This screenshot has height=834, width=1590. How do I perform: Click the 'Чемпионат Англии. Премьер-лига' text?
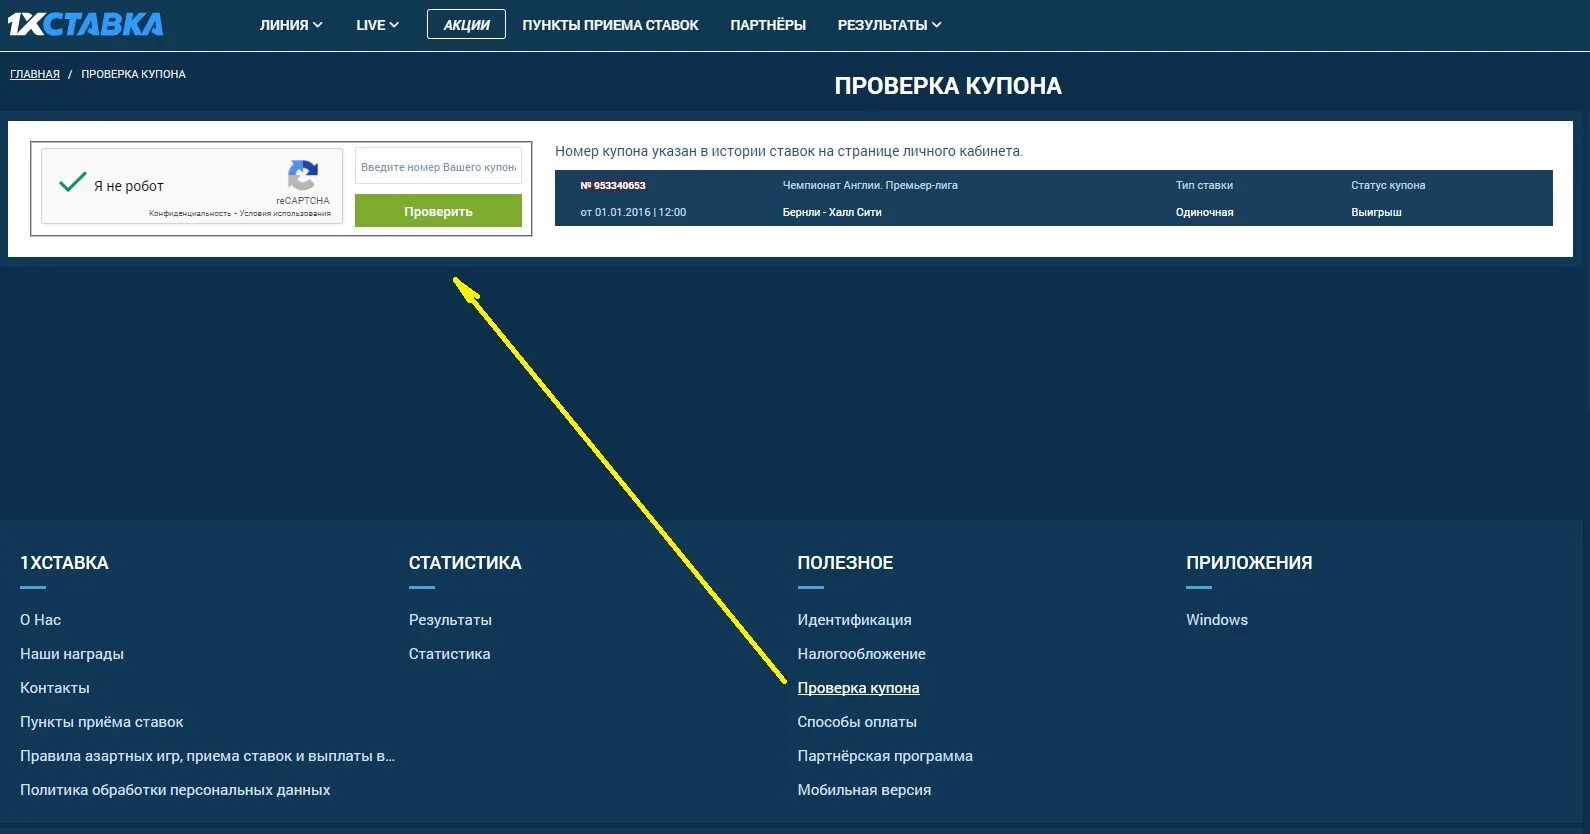(x=870, y=185)
